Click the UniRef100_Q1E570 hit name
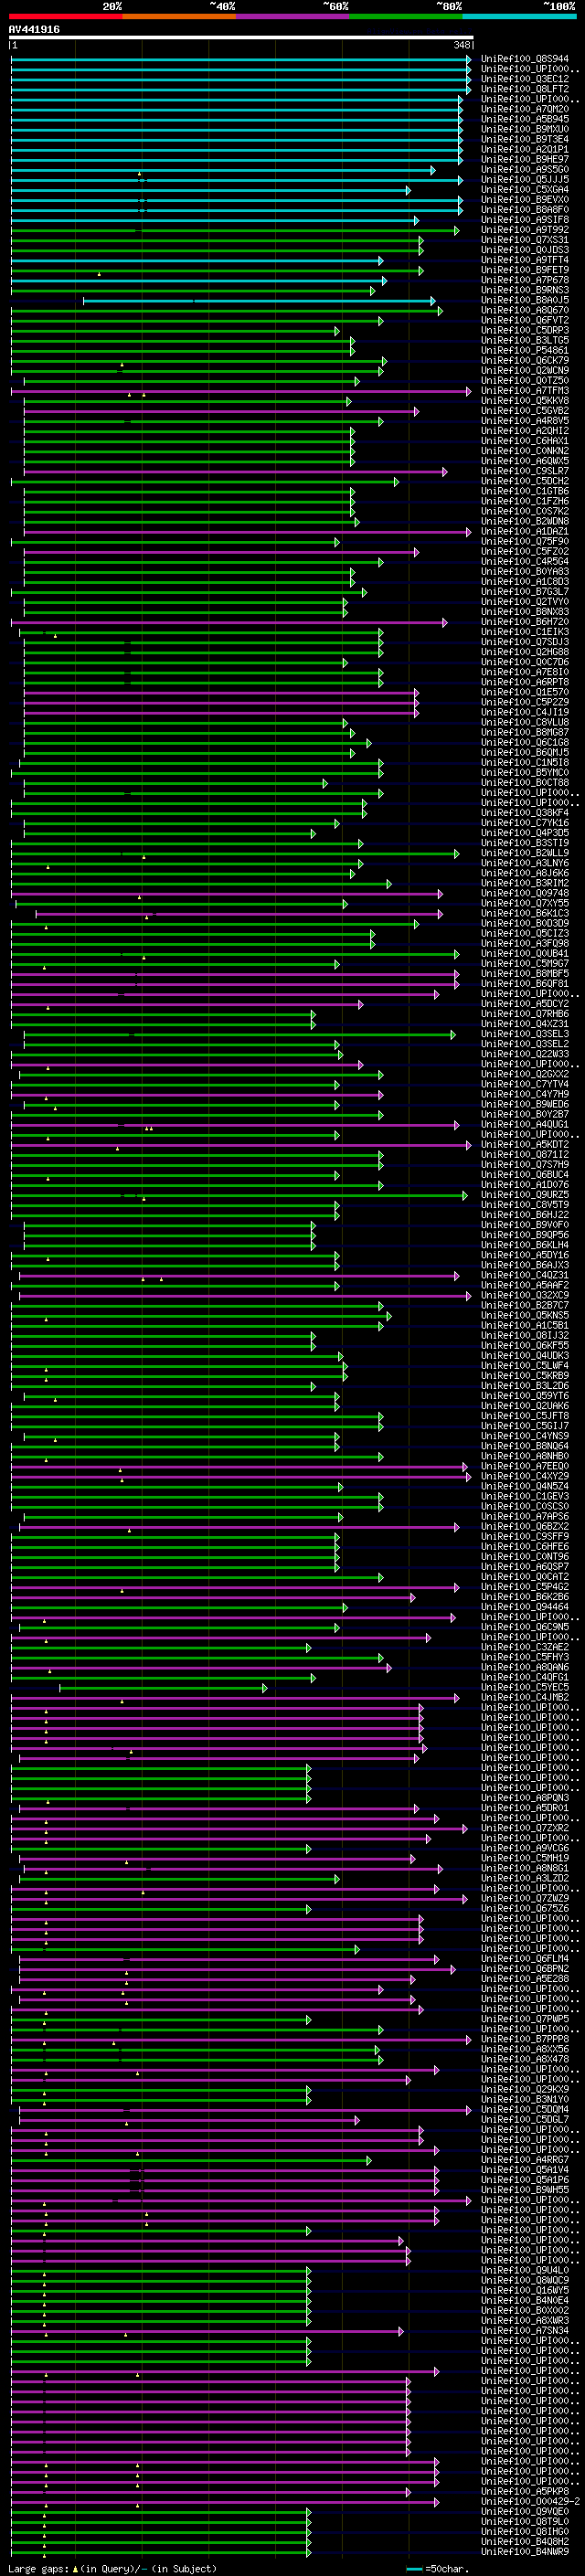The width and height of the screenshot is (585, 2576). (x=525, y=692)
